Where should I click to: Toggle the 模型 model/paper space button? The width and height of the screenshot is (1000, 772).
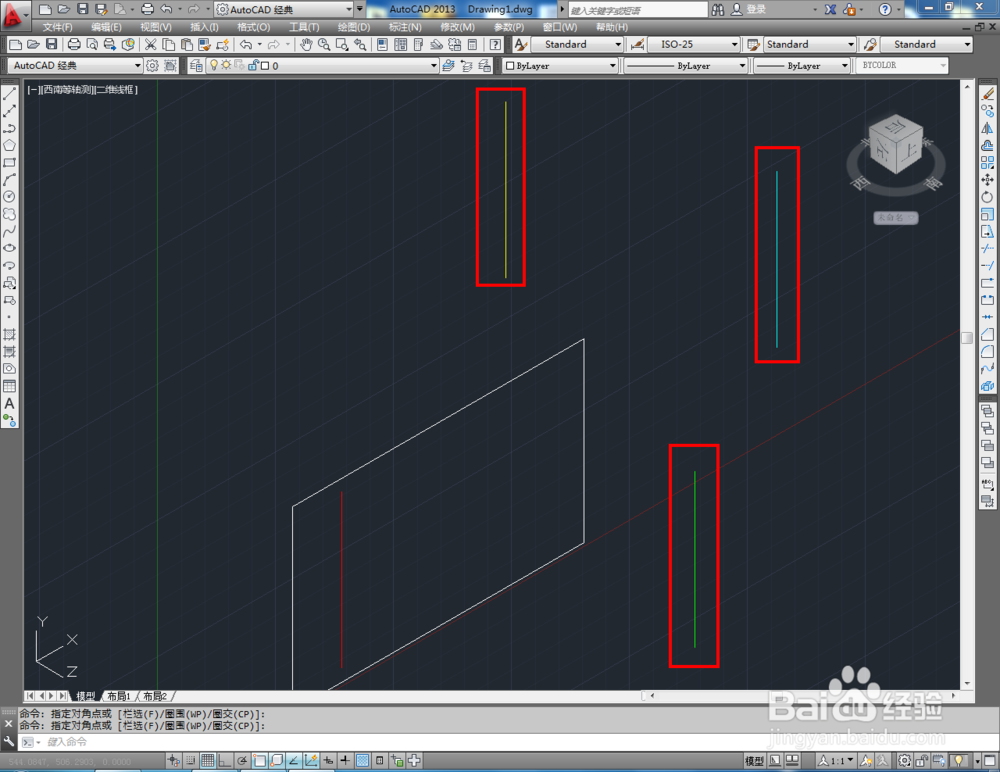(x=754, y=761)
